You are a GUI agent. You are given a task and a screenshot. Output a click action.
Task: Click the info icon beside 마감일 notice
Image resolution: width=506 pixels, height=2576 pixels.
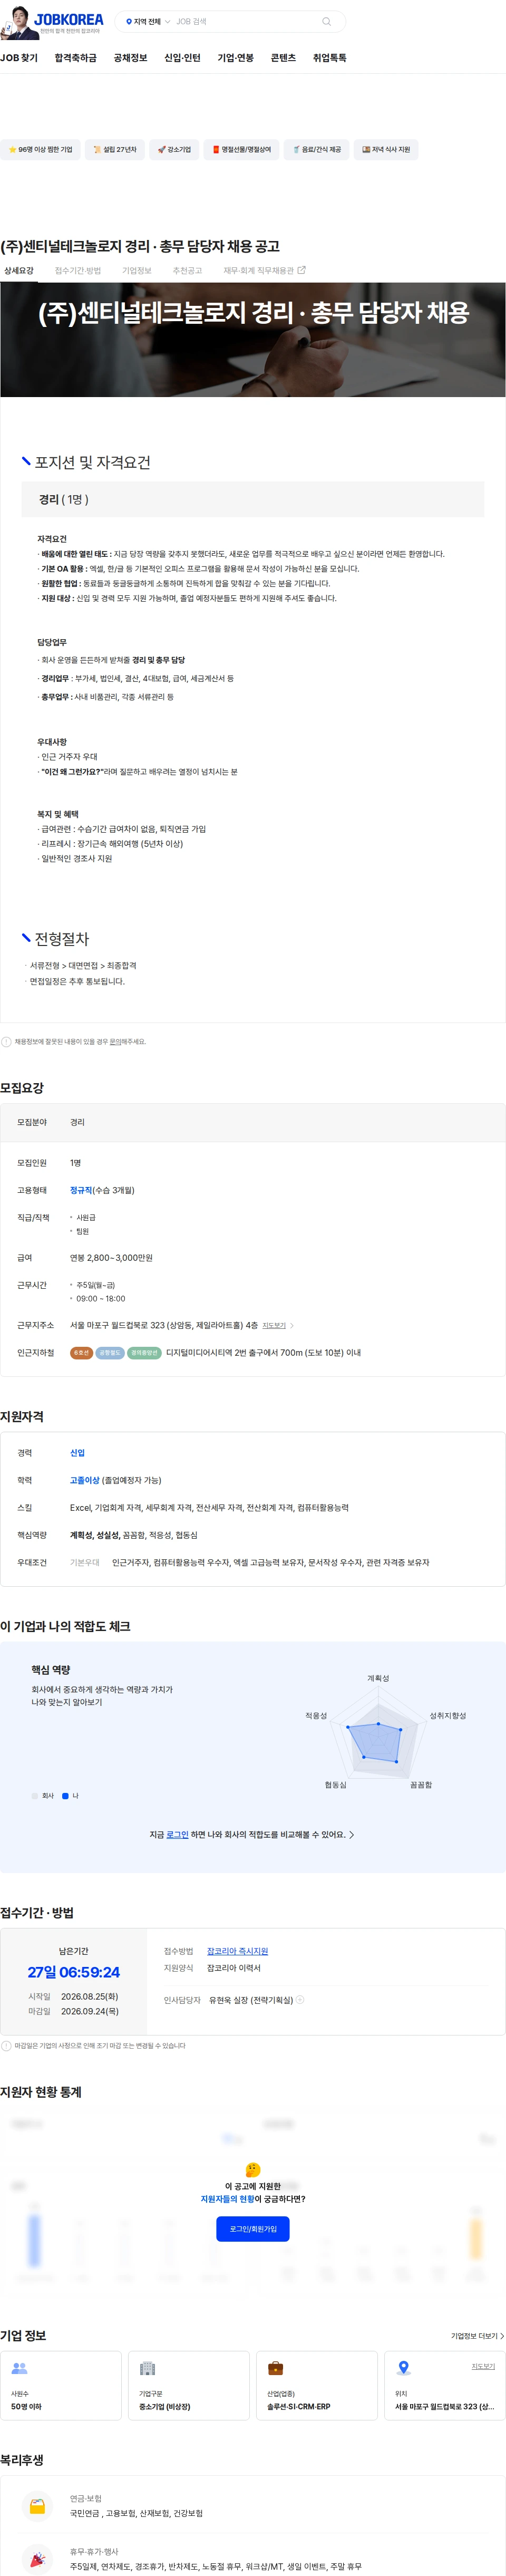(6, 2046)
